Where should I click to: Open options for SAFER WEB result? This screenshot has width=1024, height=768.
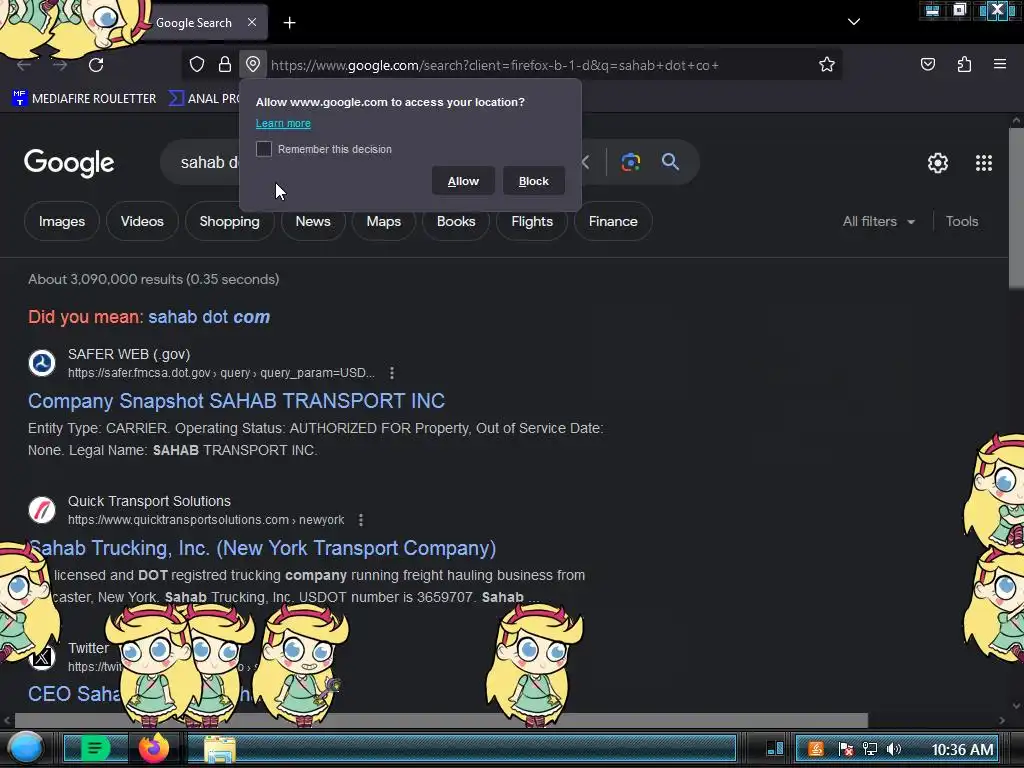[392, 373]
